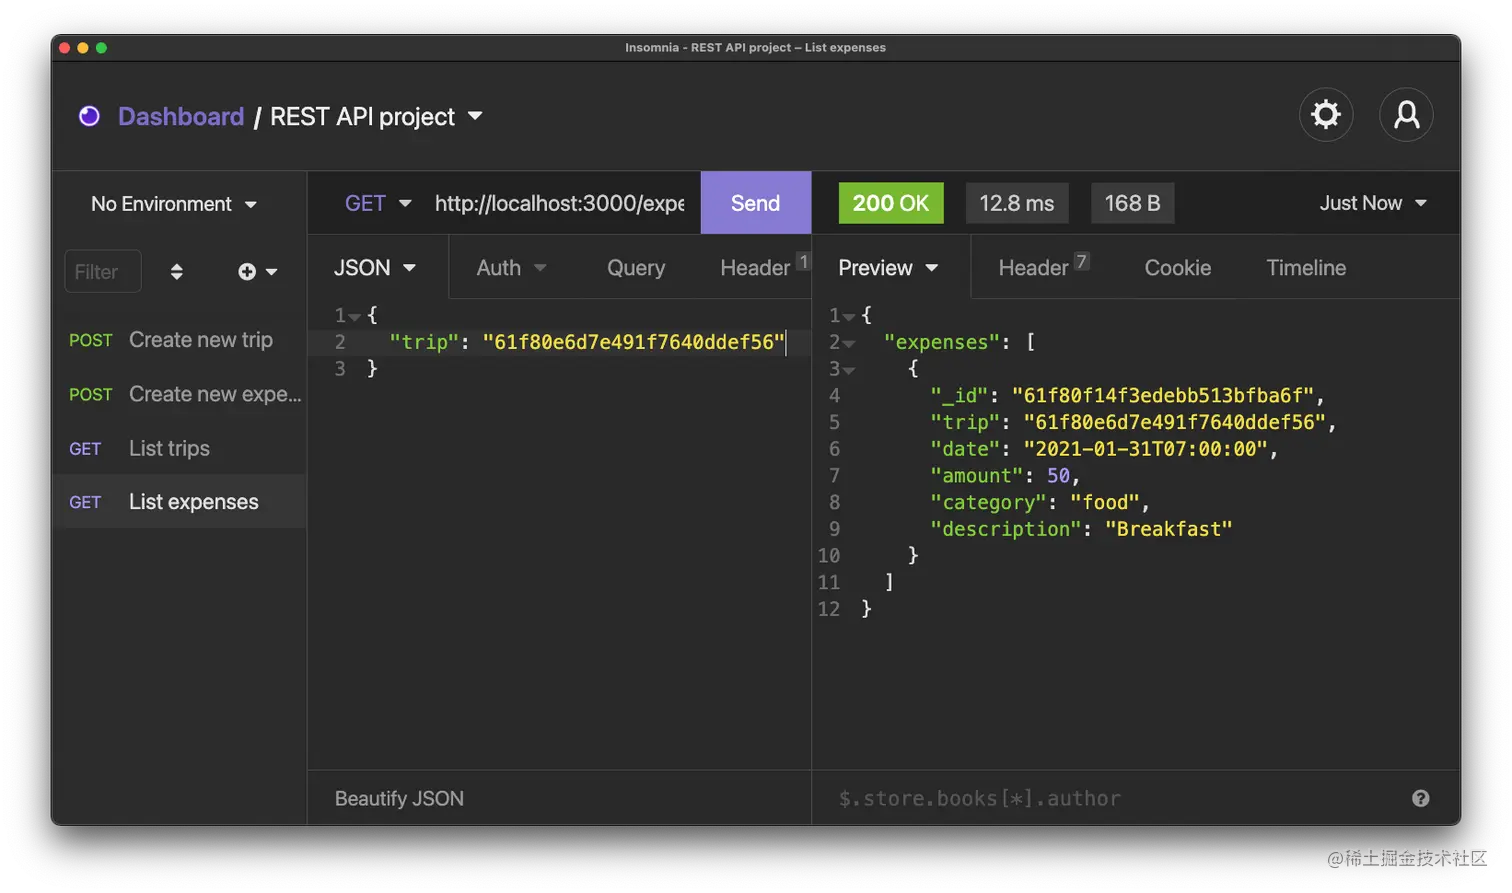Open the user account icon
Screen dimensions: 1512x893
click(1406, 115)
